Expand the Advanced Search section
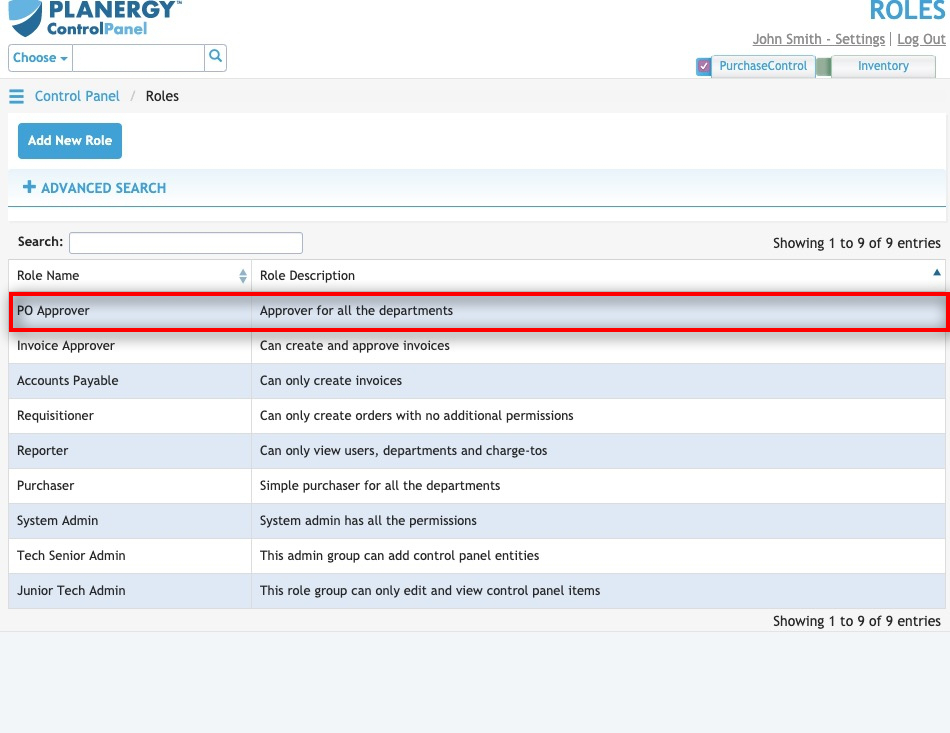Viewport: 950px width, 733px height. point(95,188)
